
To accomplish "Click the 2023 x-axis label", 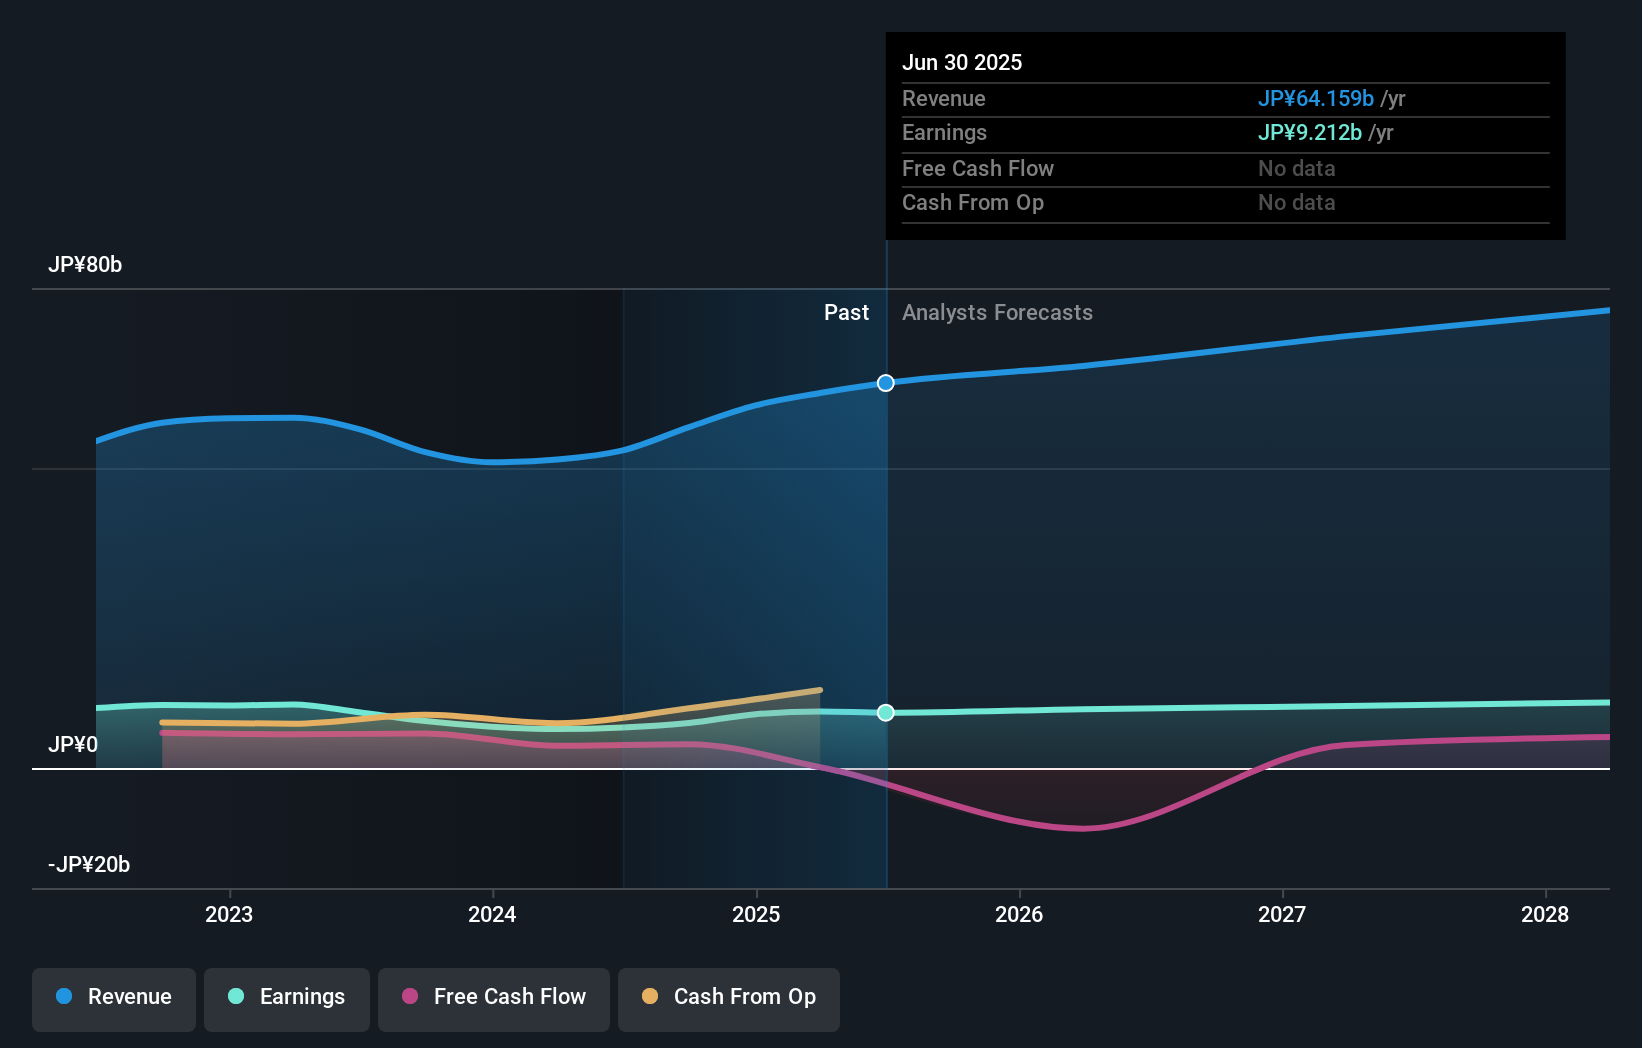I will (x=229, y=915).
